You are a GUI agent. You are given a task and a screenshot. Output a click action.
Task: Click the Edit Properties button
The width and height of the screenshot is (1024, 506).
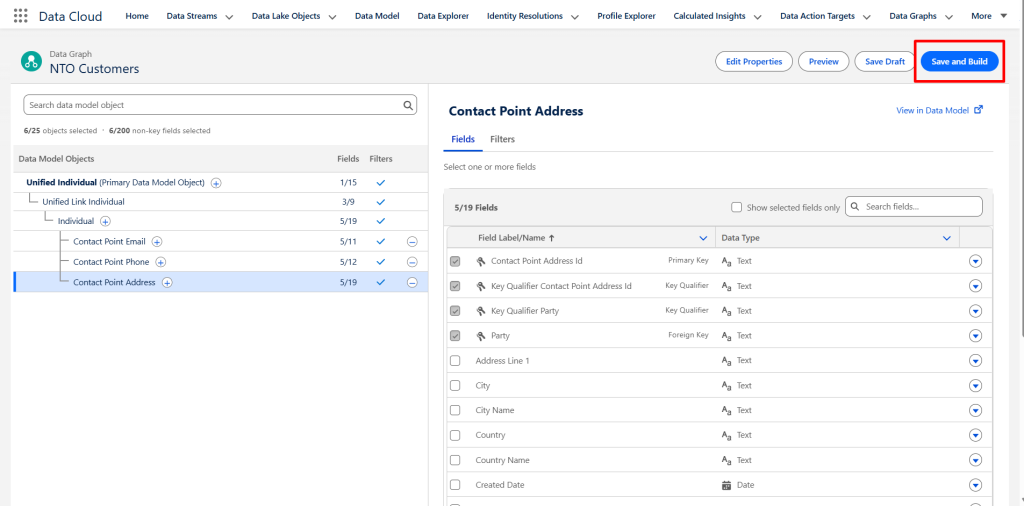[754, 61]
